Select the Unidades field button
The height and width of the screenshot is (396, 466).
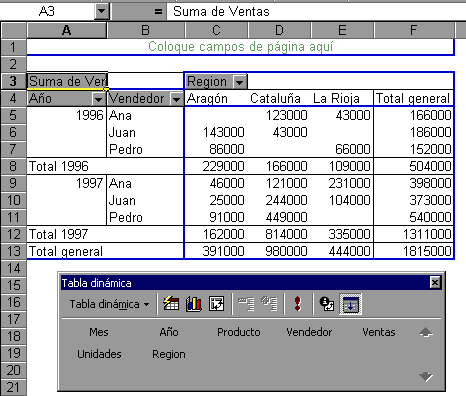[99, 354]
